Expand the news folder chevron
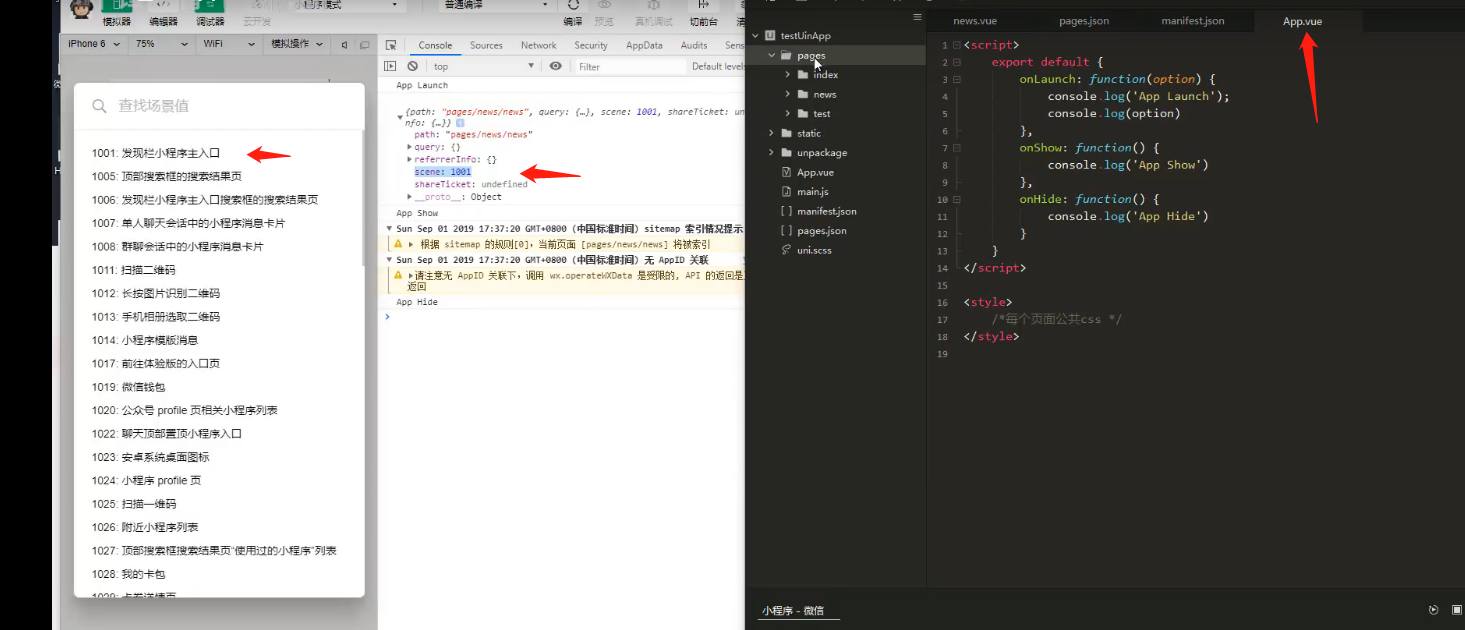This screenshot has height=630, width=1465. pyautogui.click(x=788, y=94)
